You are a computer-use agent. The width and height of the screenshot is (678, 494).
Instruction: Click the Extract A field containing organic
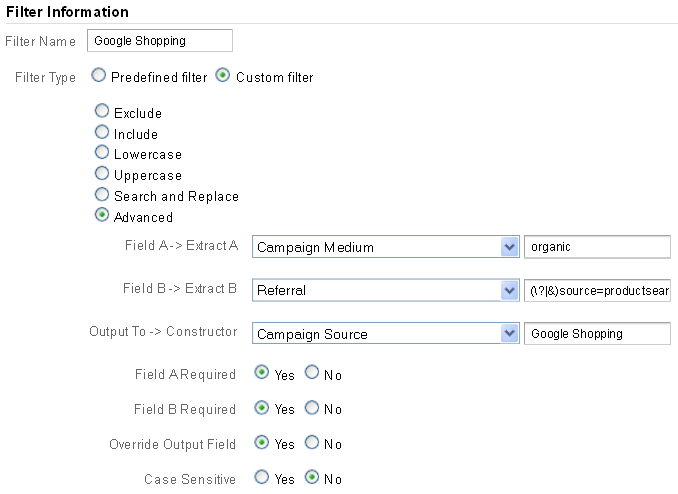coord(597,247)
